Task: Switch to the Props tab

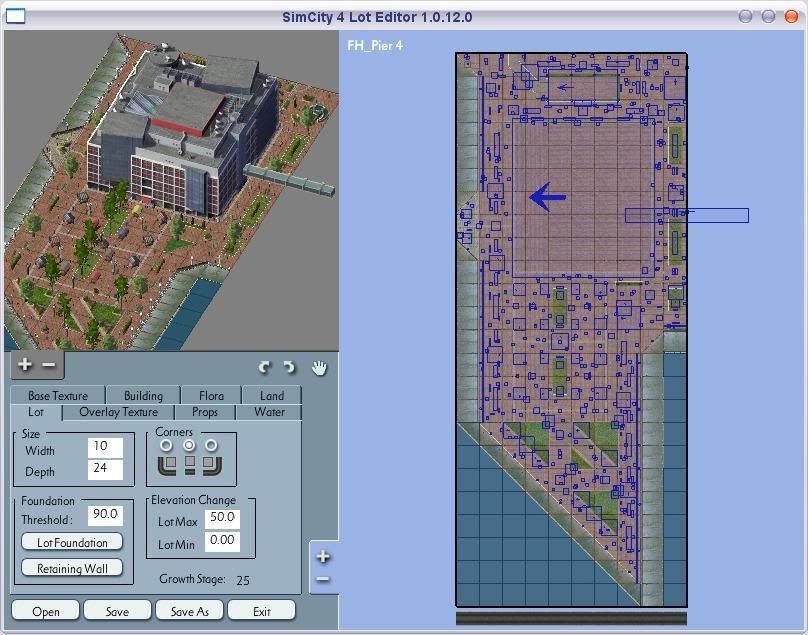Action: [x=205, y=412]
